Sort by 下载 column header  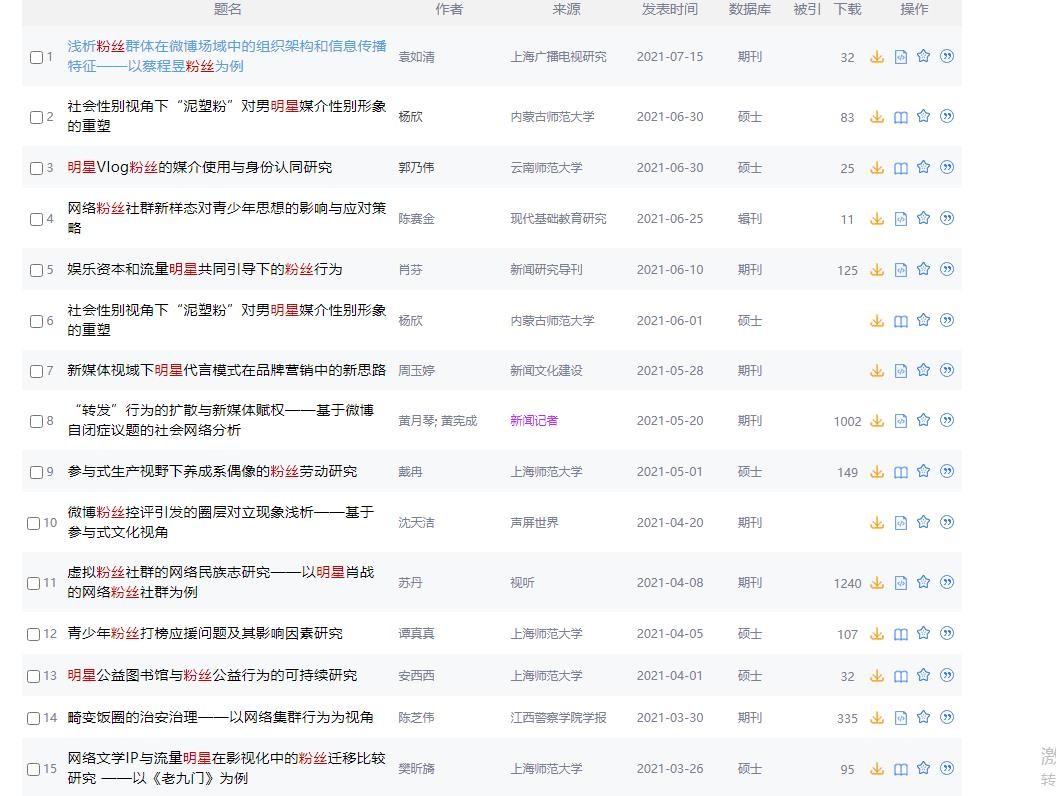(847, 9)
